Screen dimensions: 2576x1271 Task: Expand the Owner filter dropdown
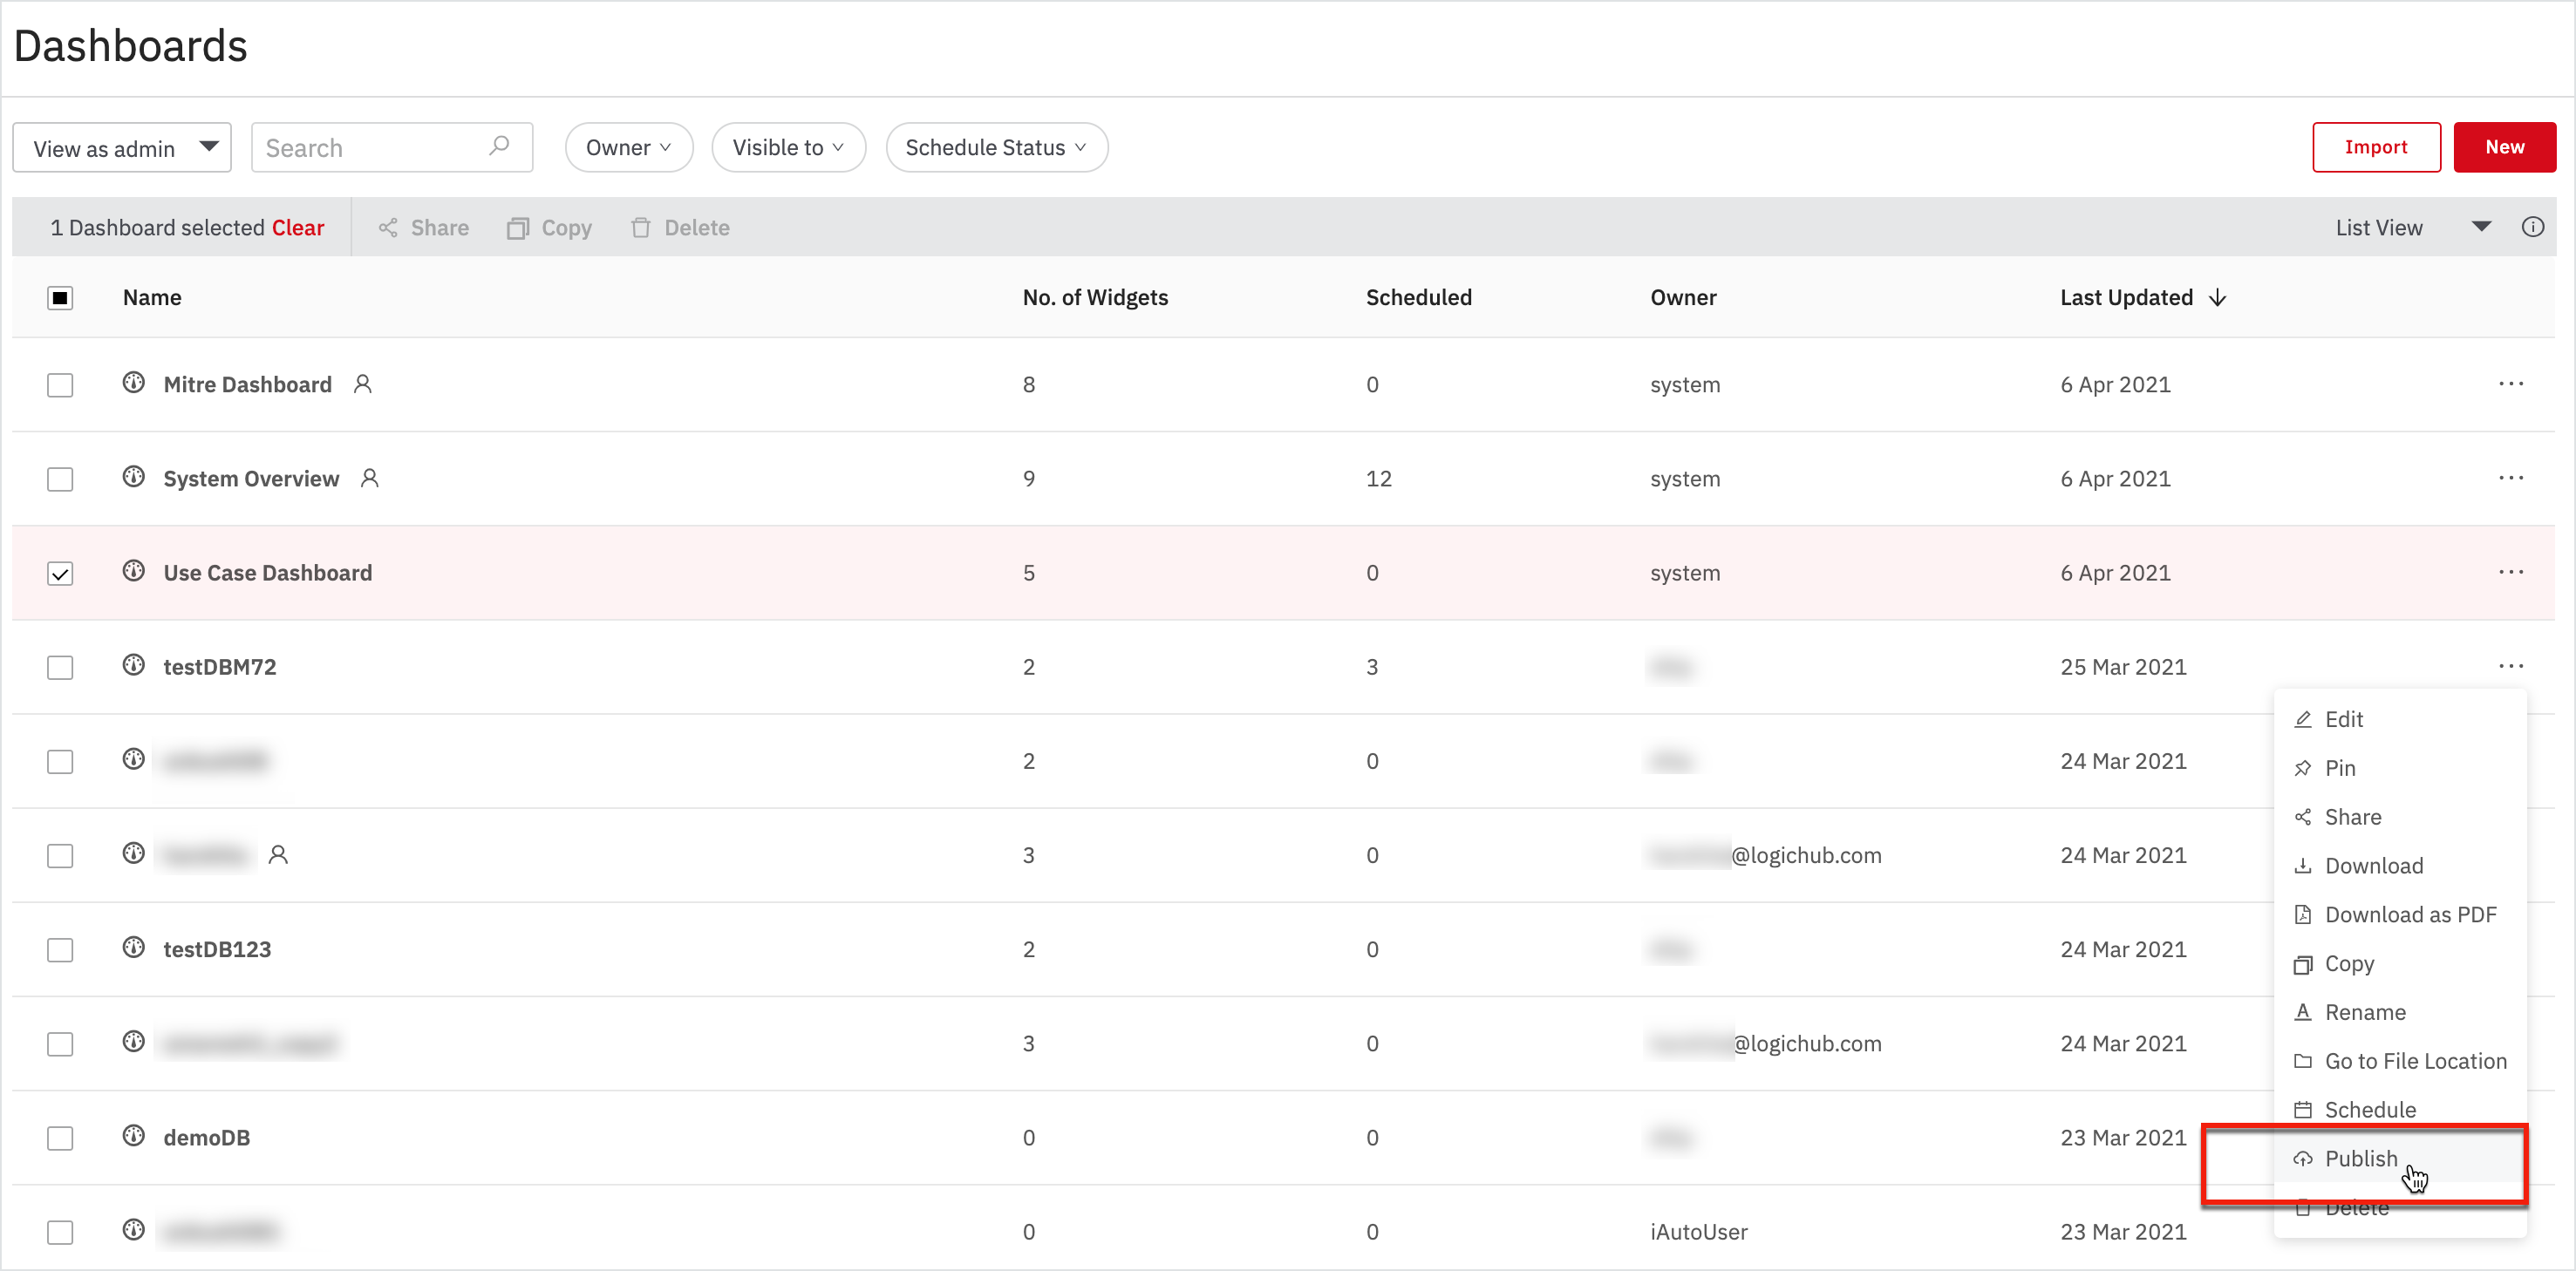pos(628,148)
